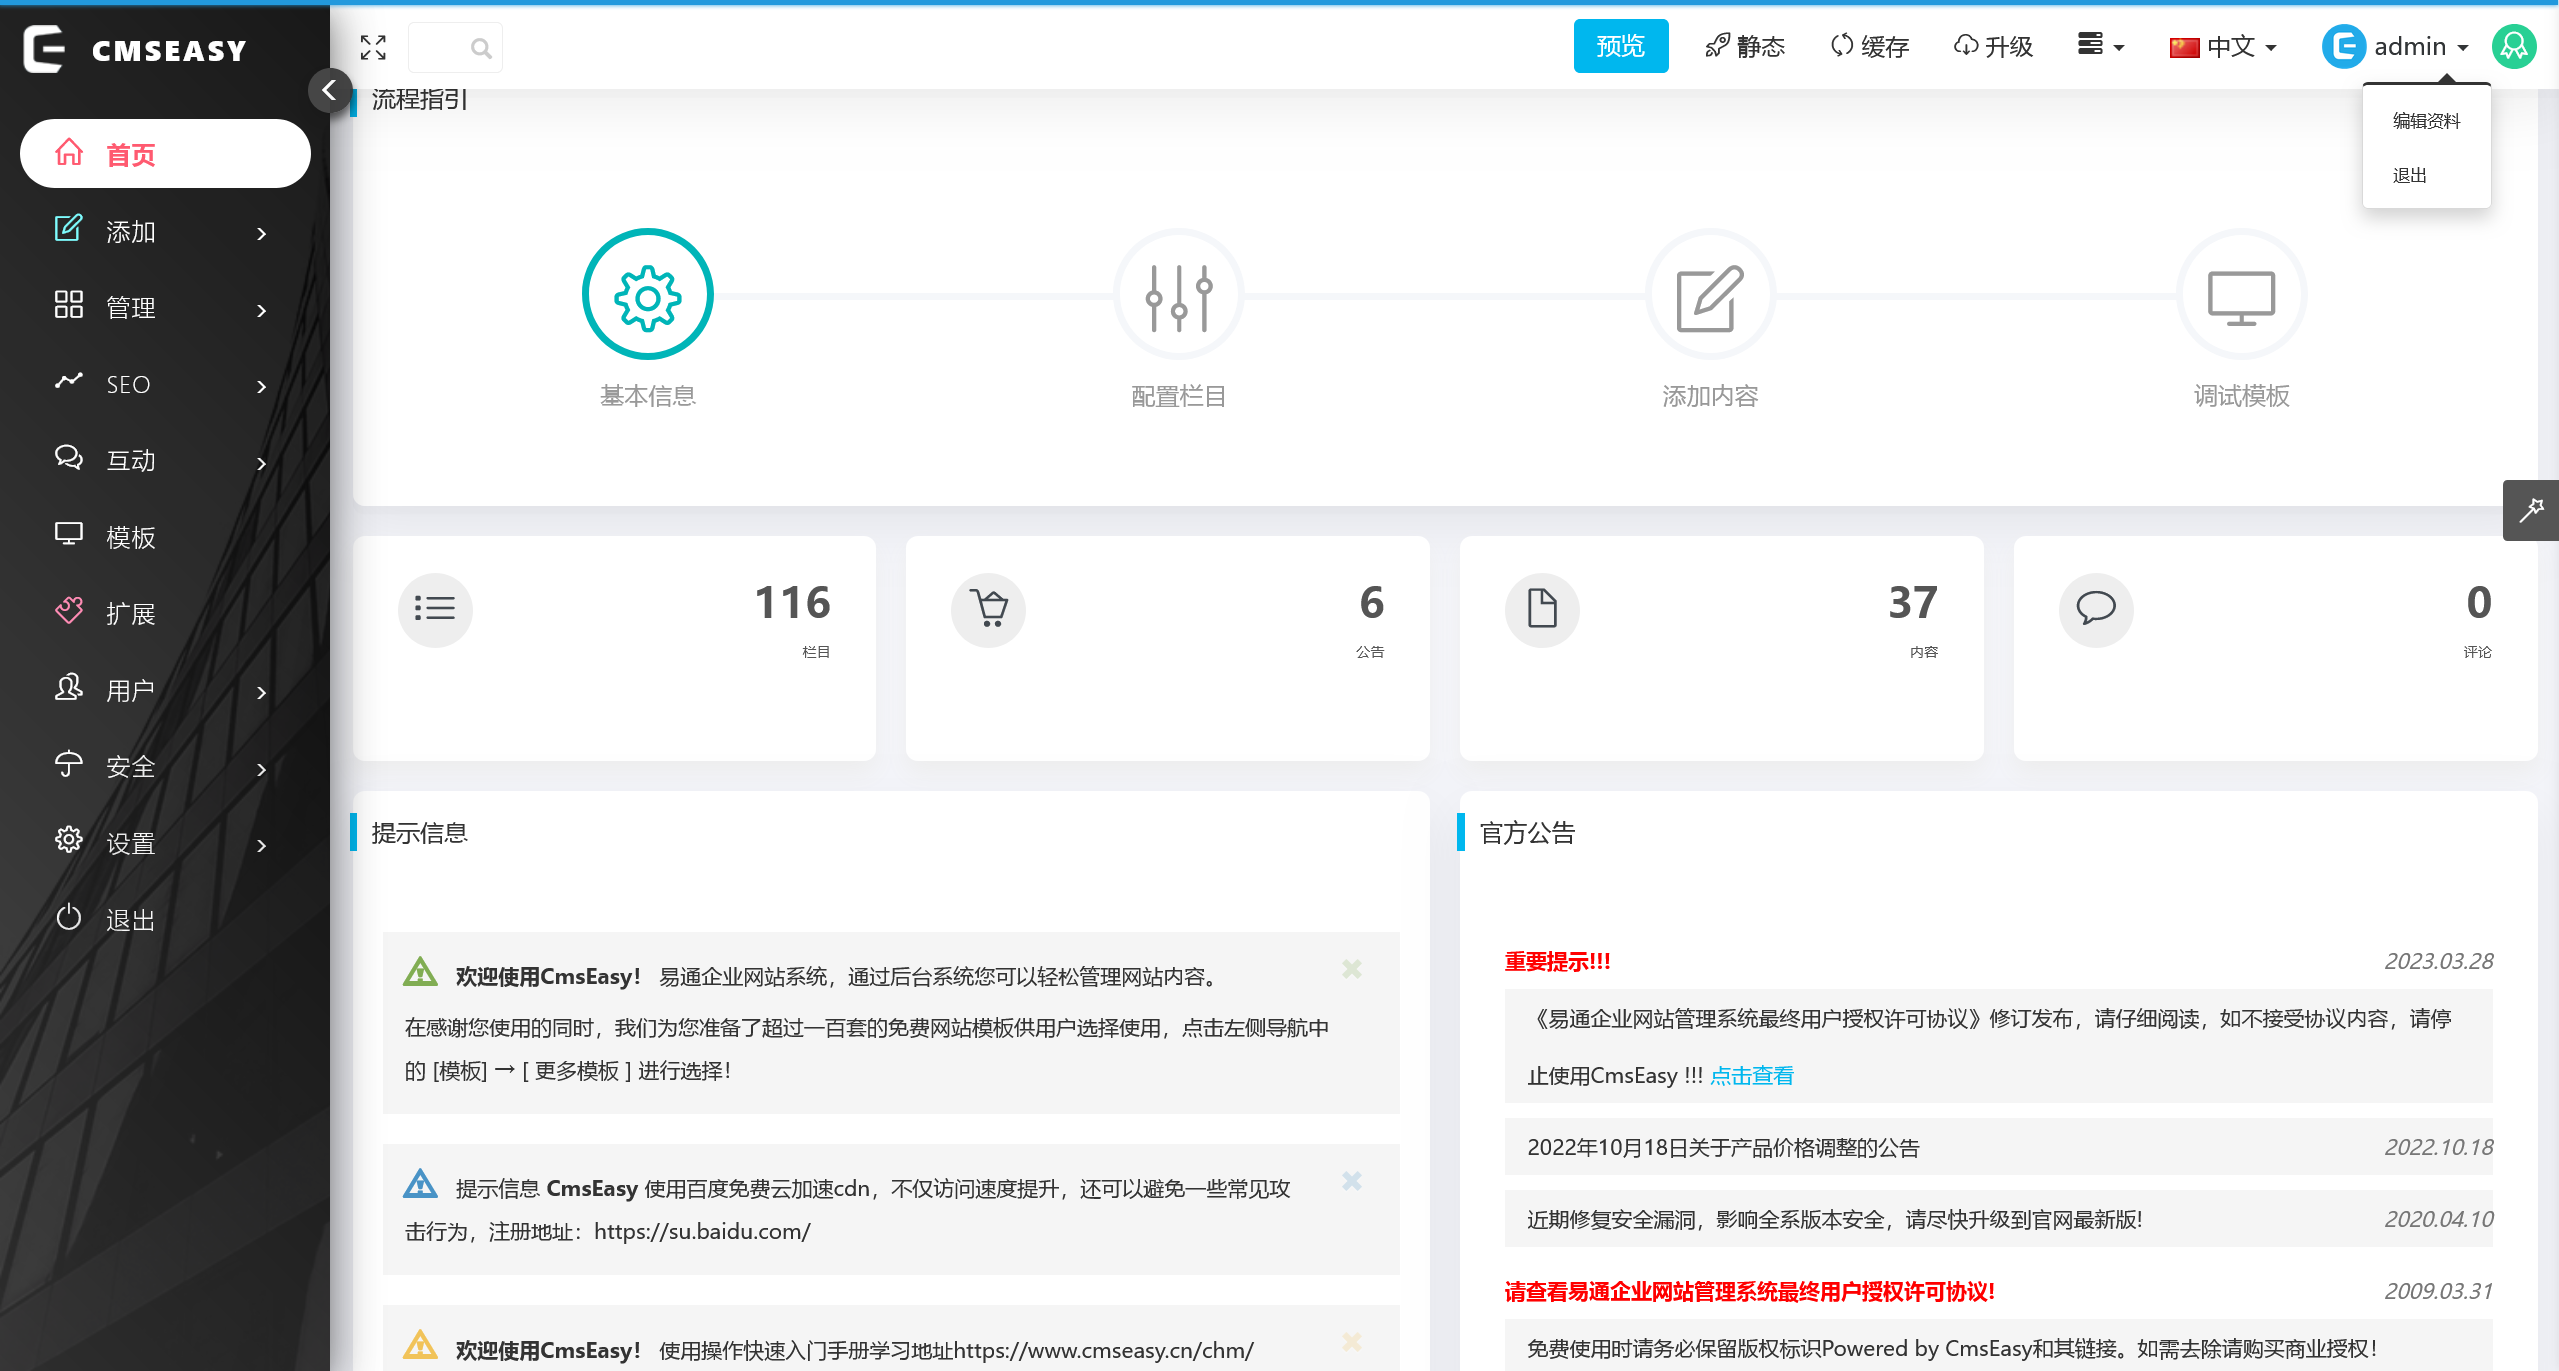
Task: Click the 添加内容 edit step icon
Action: pyautogui.click(x=1710, y=295)
